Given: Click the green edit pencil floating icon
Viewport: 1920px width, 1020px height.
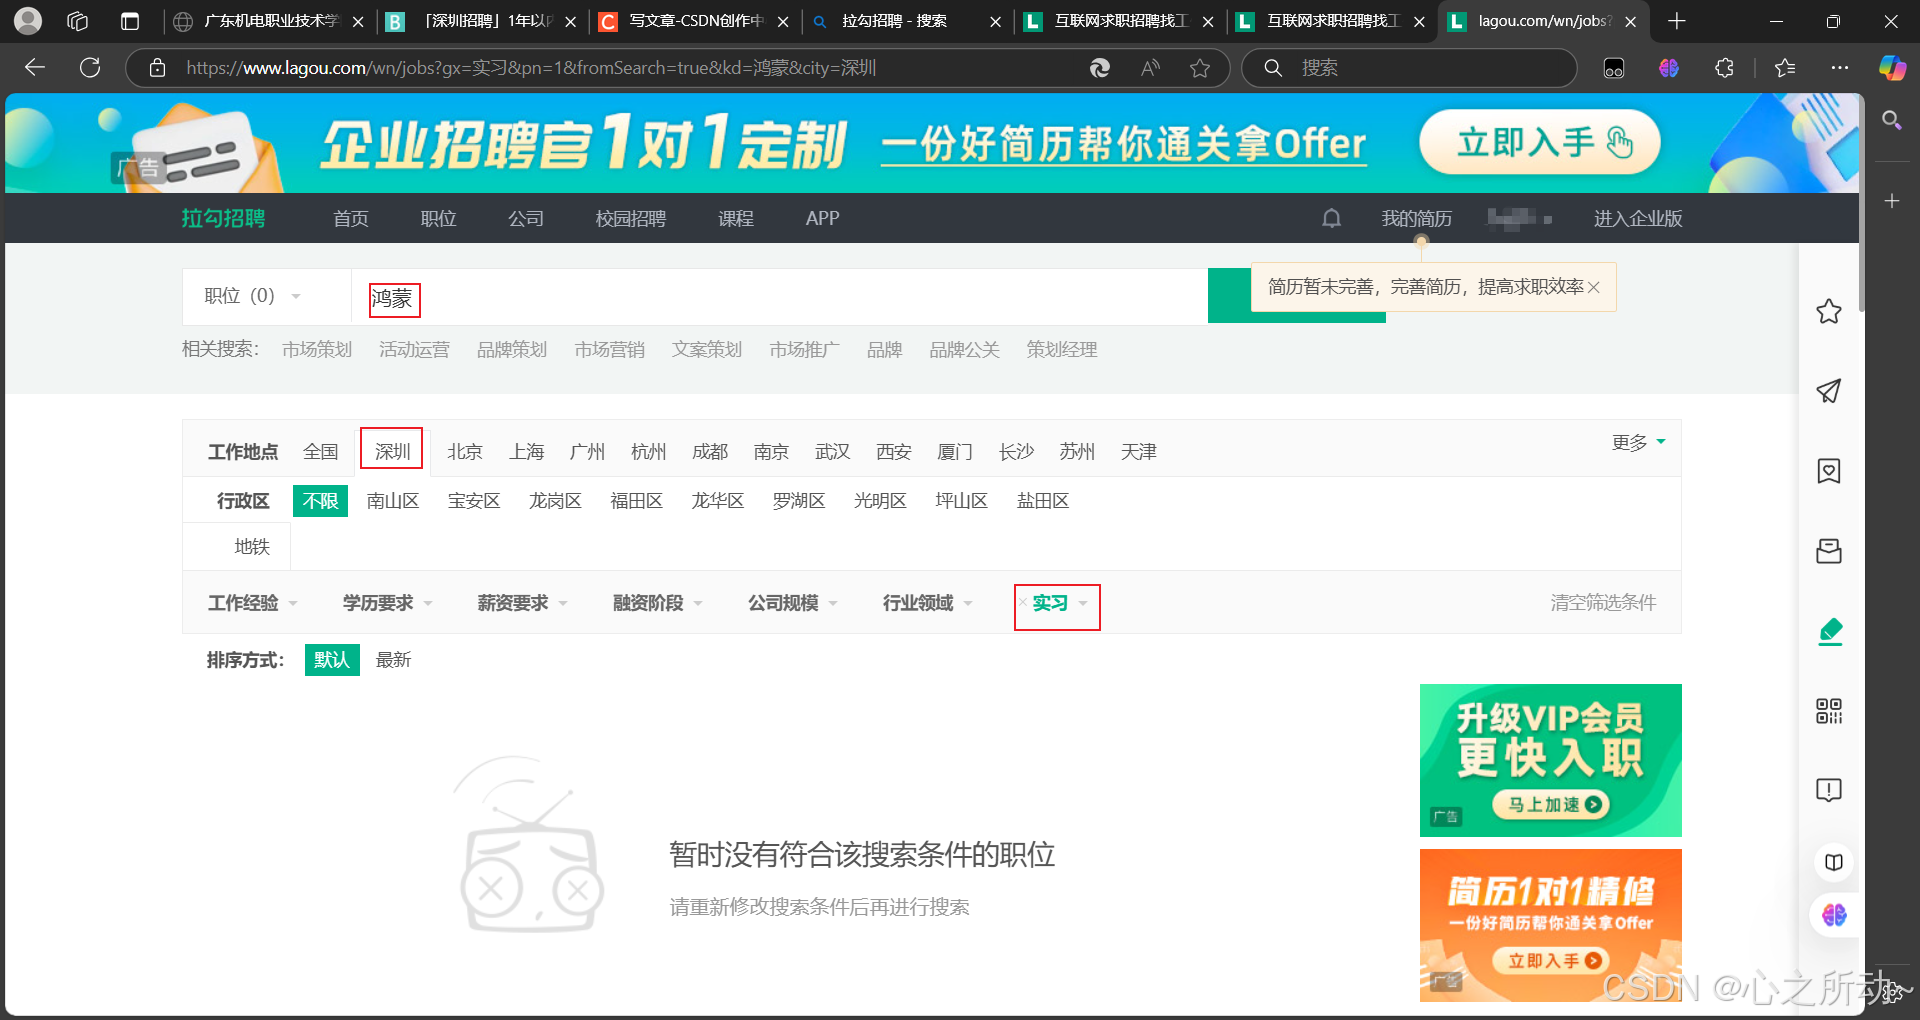Looking at the screenshot, I should pyautogui.click(x=1830, y=631).
